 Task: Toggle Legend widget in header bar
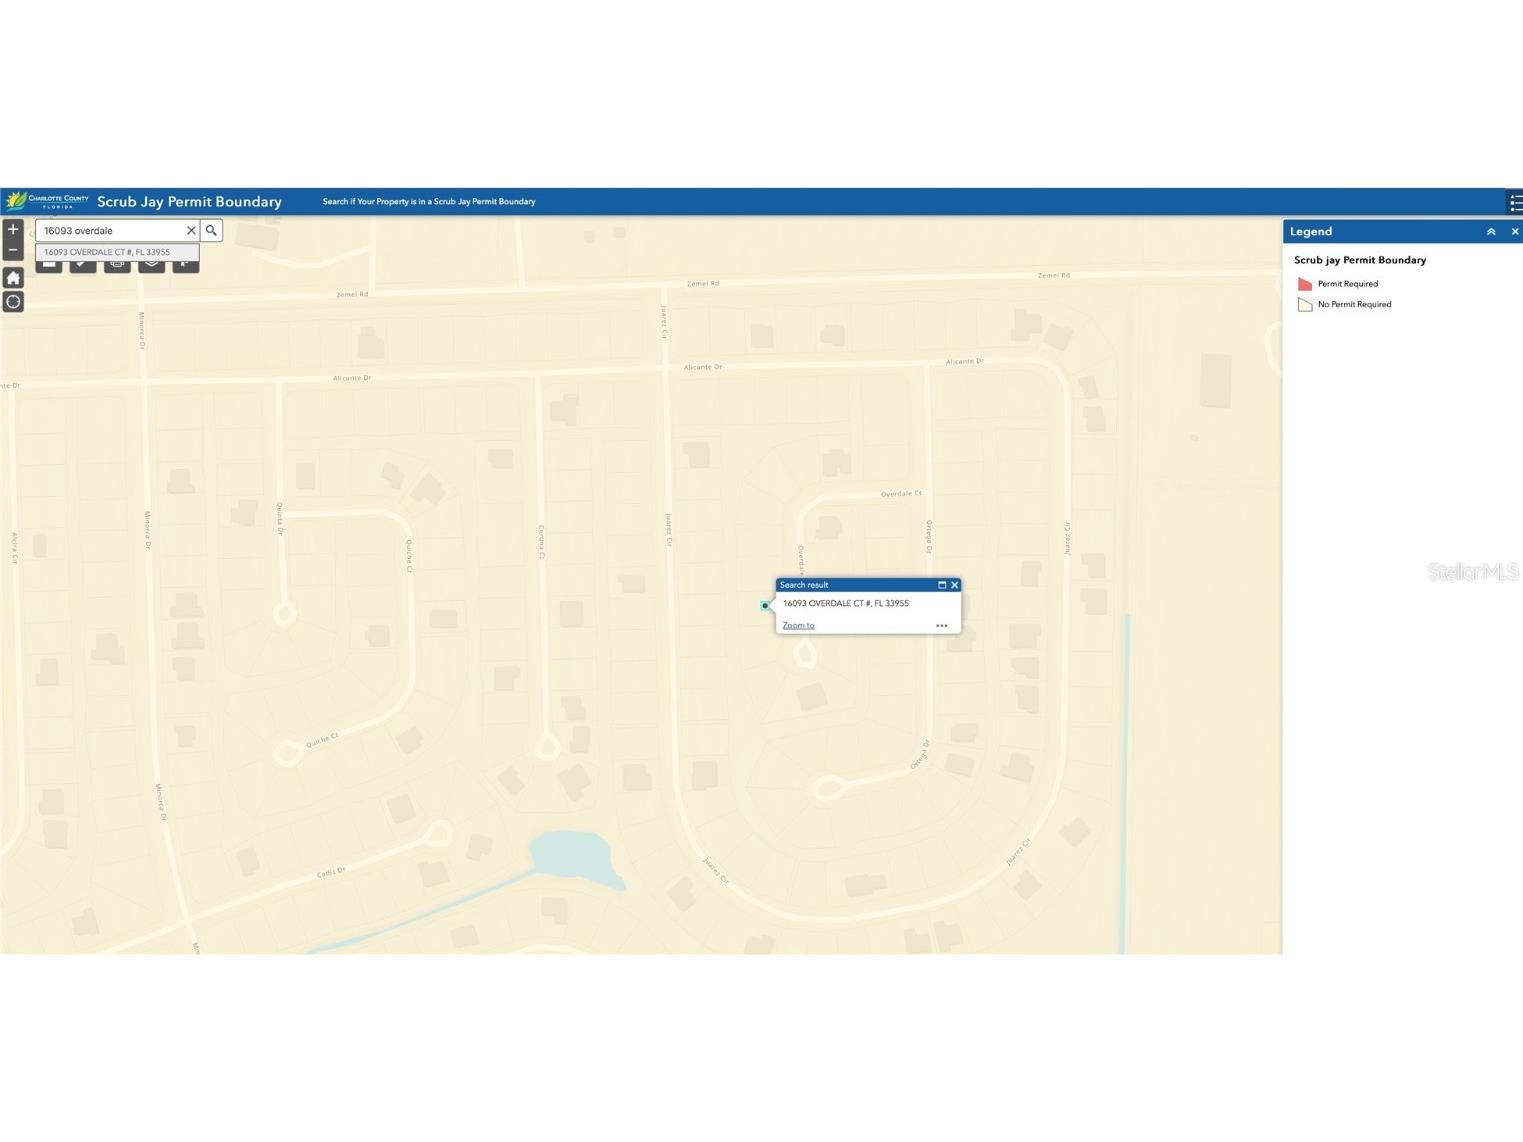point(1515,202)
